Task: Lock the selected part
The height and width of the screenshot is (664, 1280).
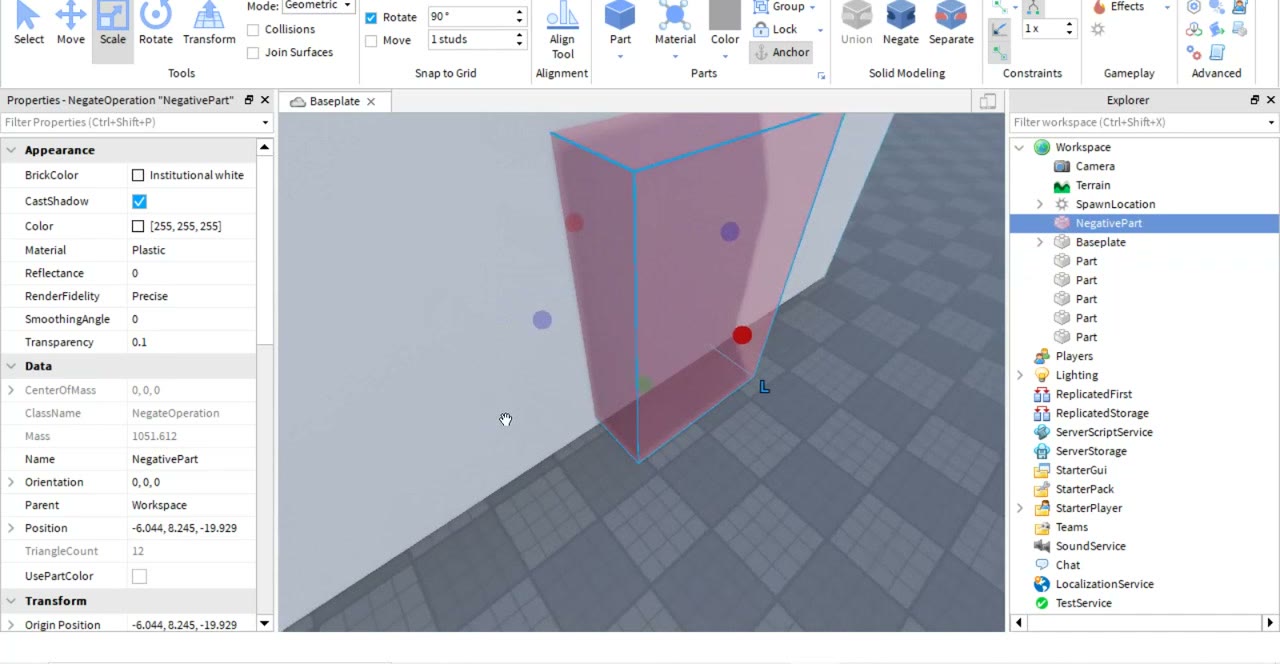Action: [776, 29]
